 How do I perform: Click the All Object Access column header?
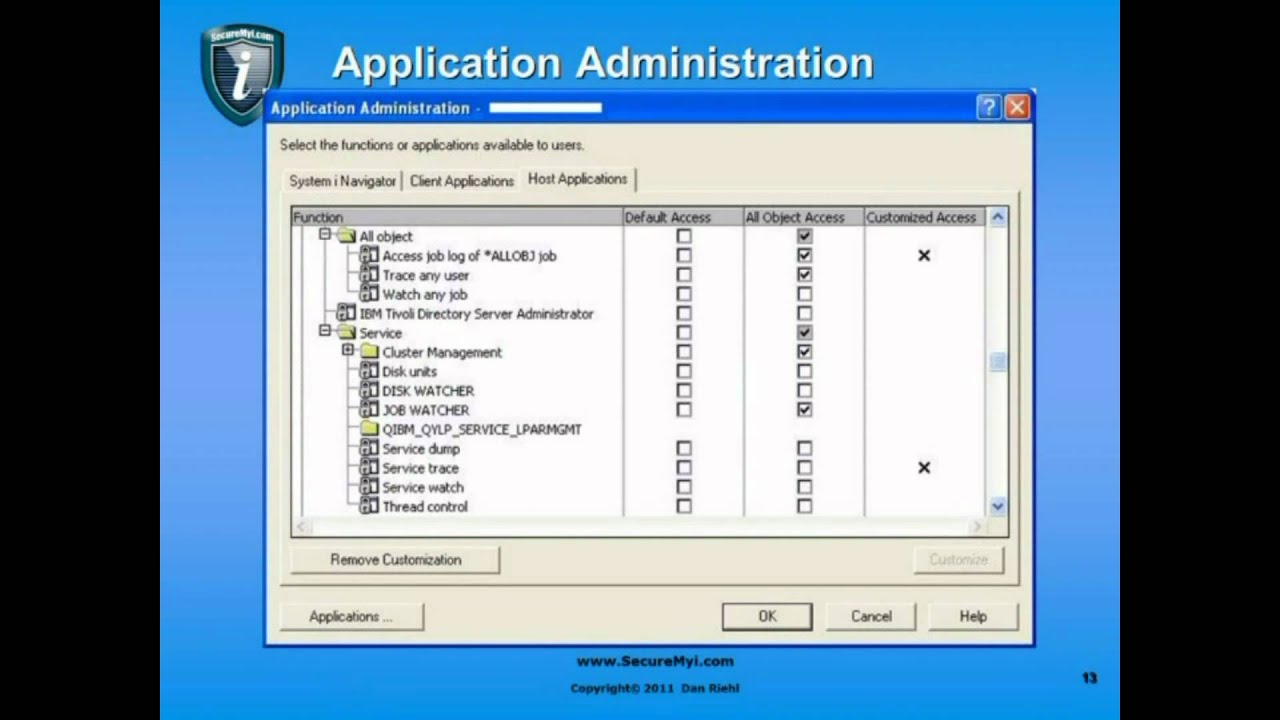804,217
